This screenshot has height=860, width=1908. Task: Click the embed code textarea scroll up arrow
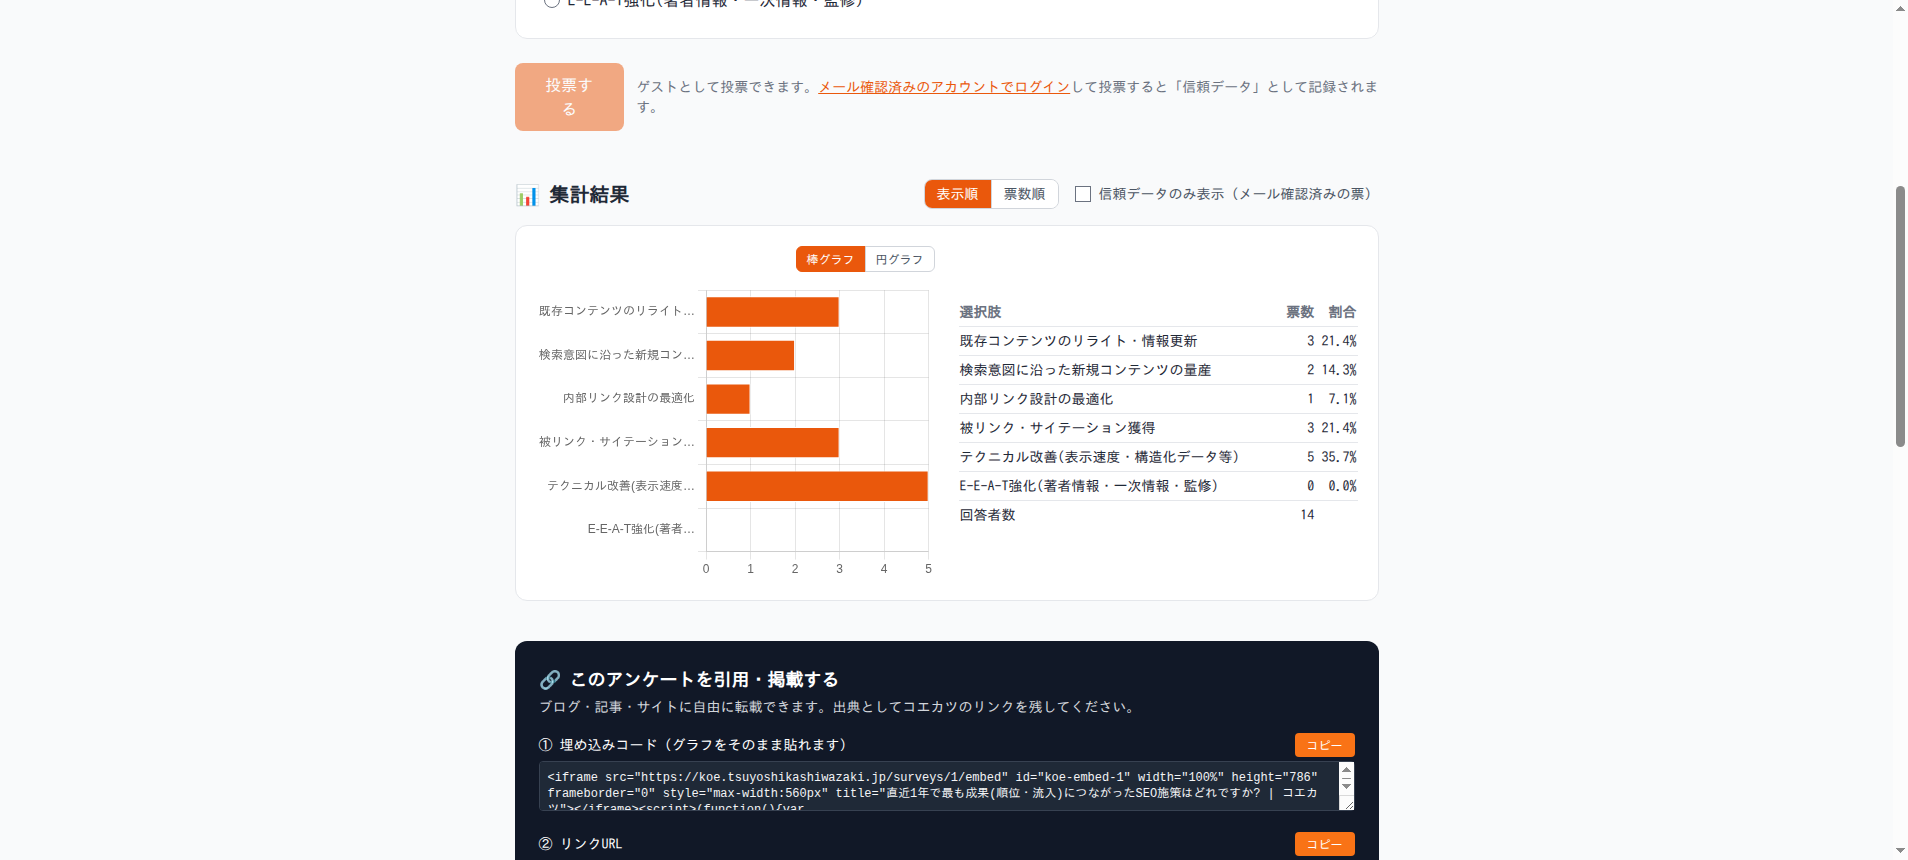click(1346, 771)
